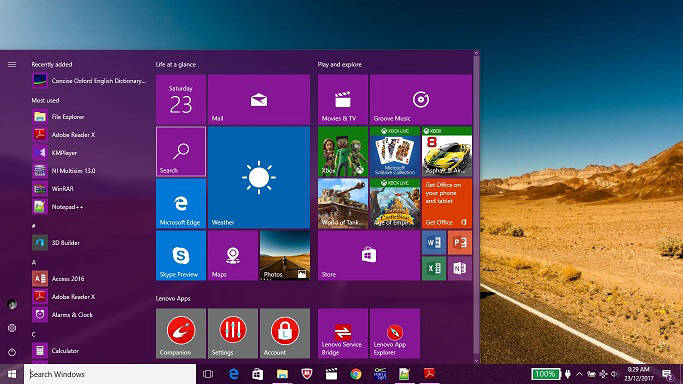Open Edge from the taskbar
Viewport: 683px width, 384px height.
pyautogui.click(x=234, y=374)
